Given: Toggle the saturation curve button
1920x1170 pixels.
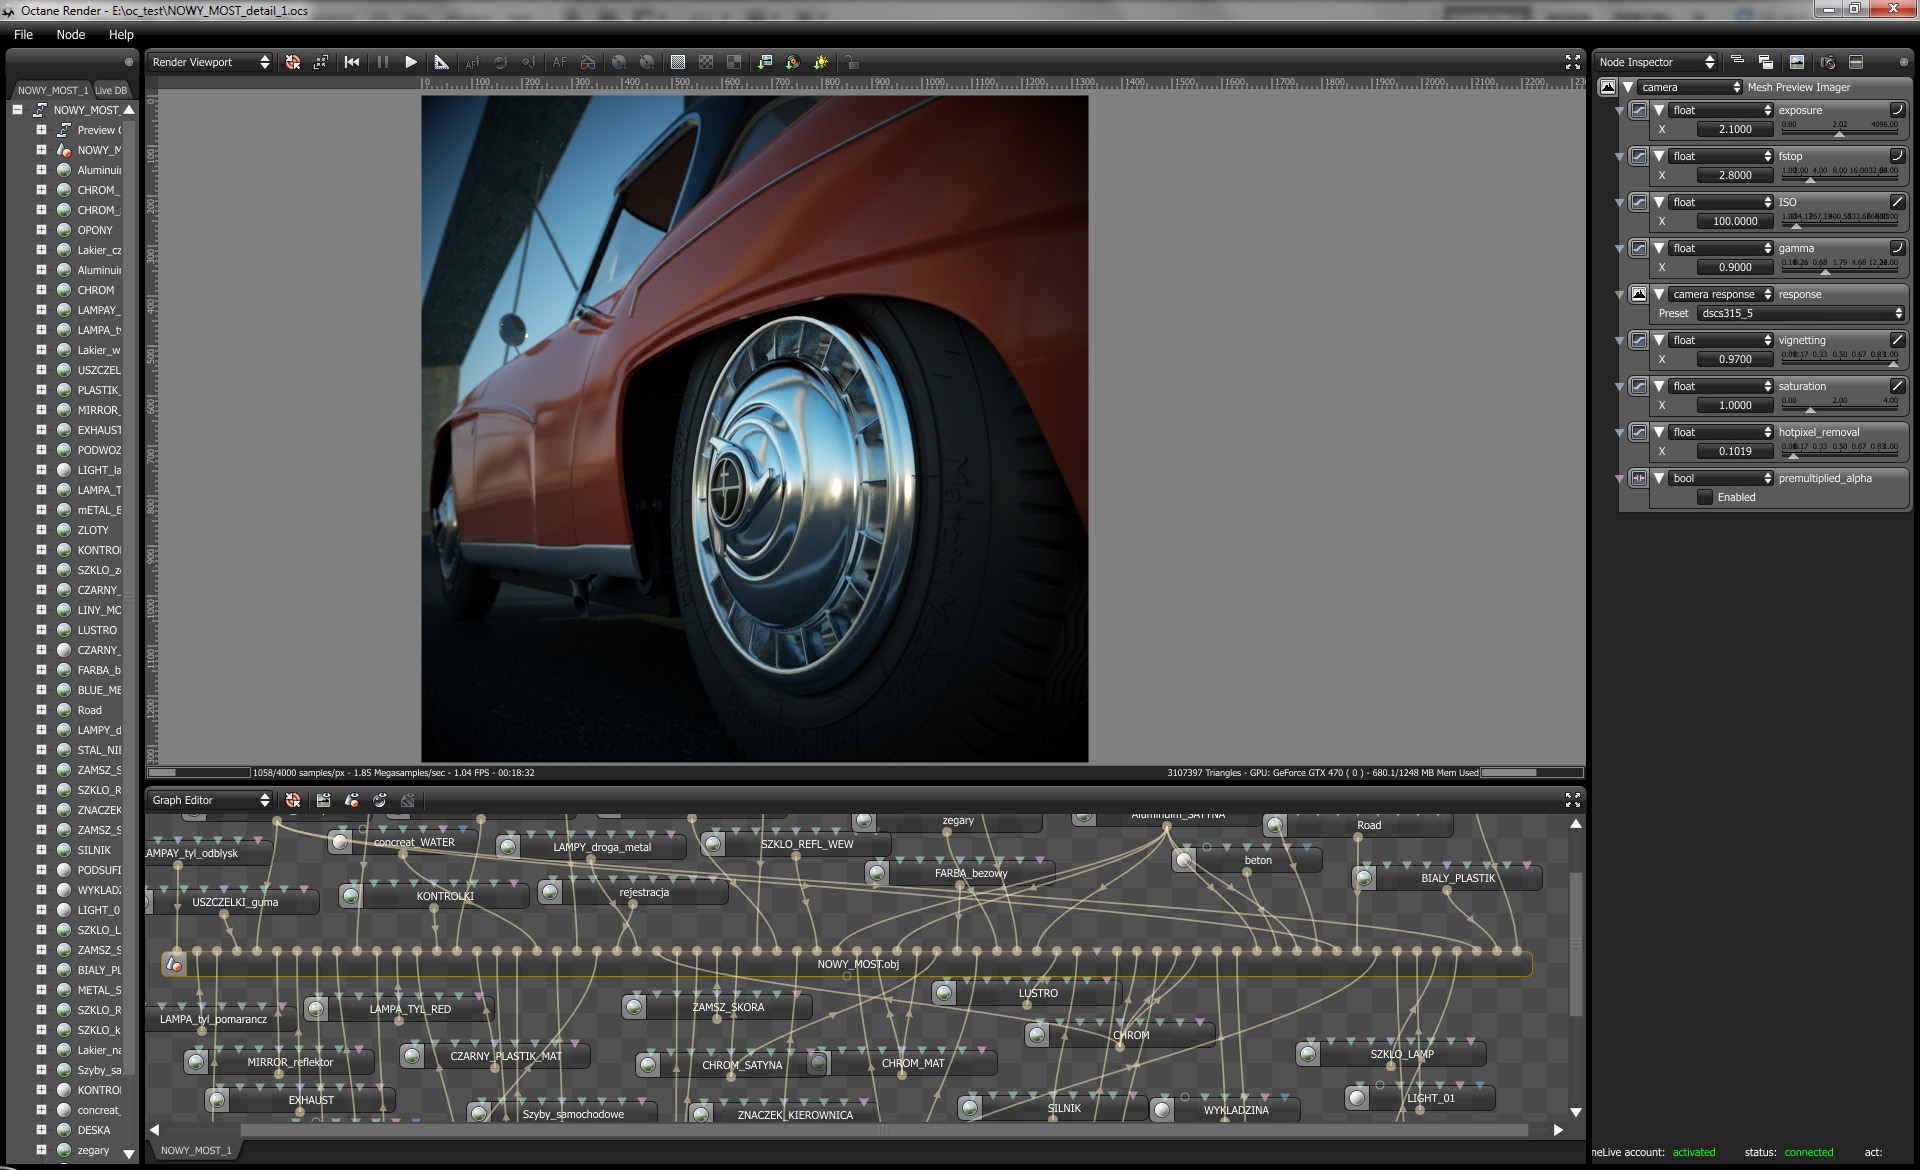Looking at the screenshot, I should (x=1896, y=386).
